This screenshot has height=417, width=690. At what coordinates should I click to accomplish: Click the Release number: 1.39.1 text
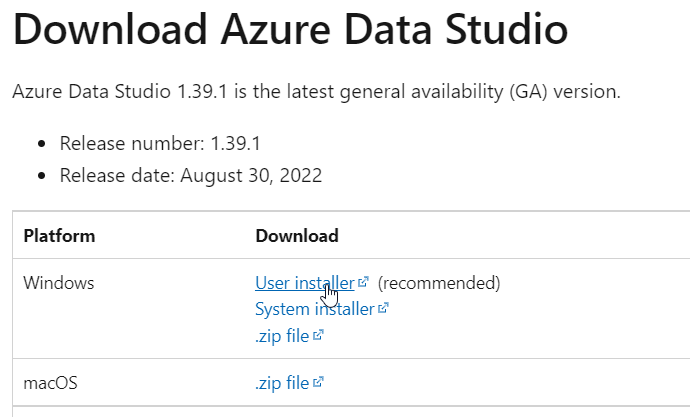[x=160, y=143]
